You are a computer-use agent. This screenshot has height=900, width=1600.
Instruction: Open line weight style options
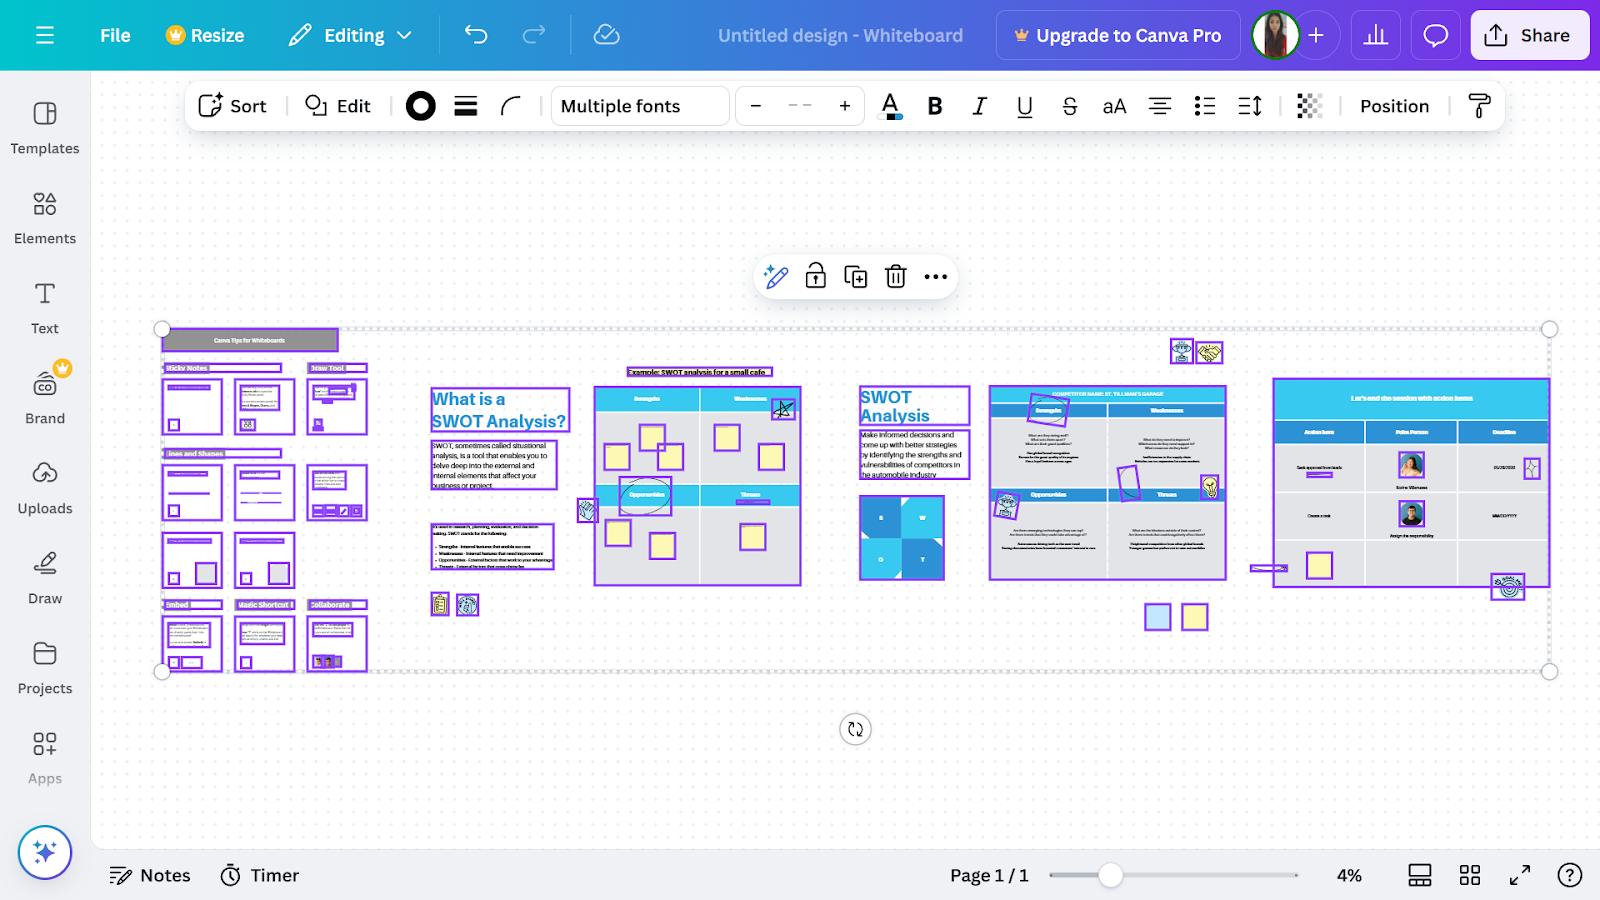coord(466,106)
